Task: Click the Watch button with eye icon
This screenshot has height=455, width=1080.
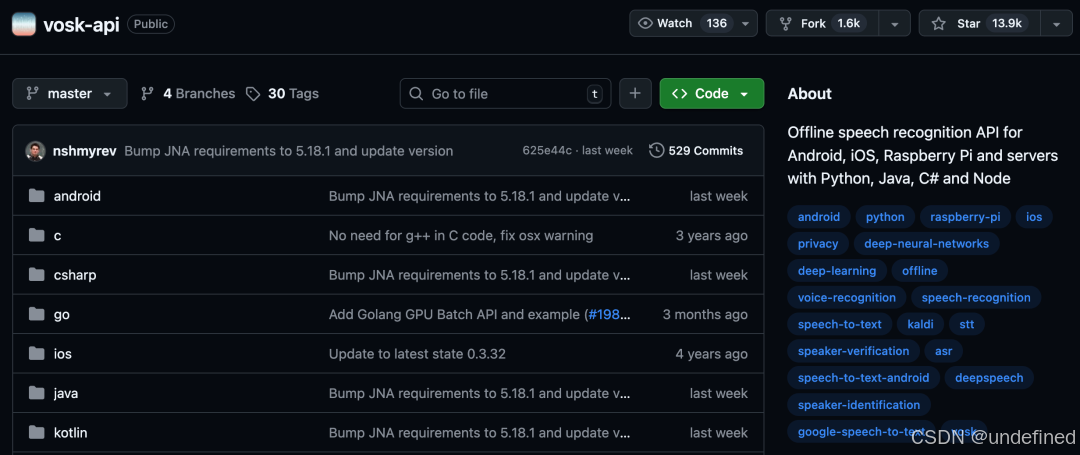Action: 682,23
